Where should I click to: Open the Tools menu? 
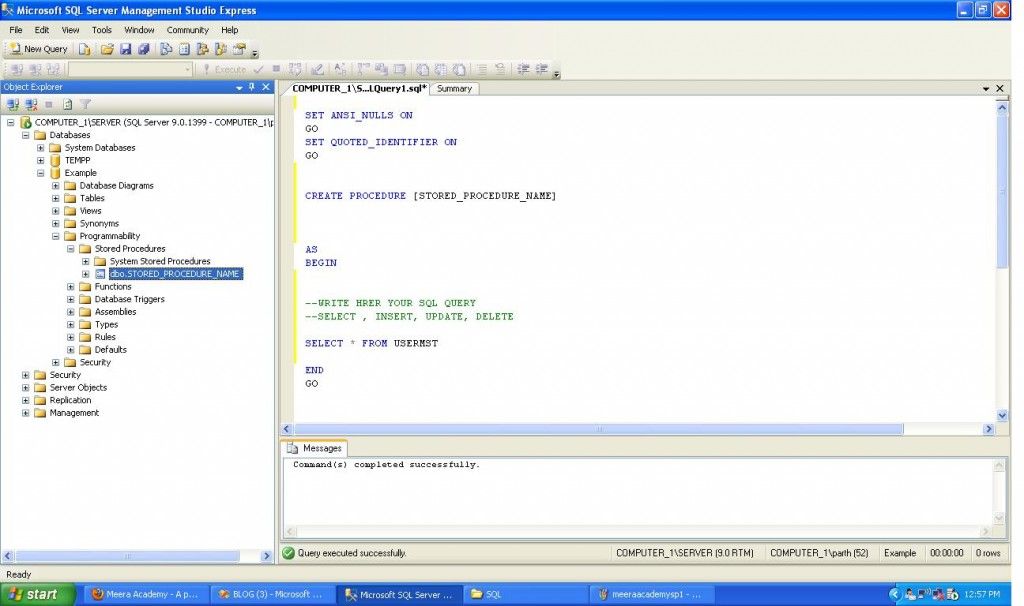click(101, 30)
